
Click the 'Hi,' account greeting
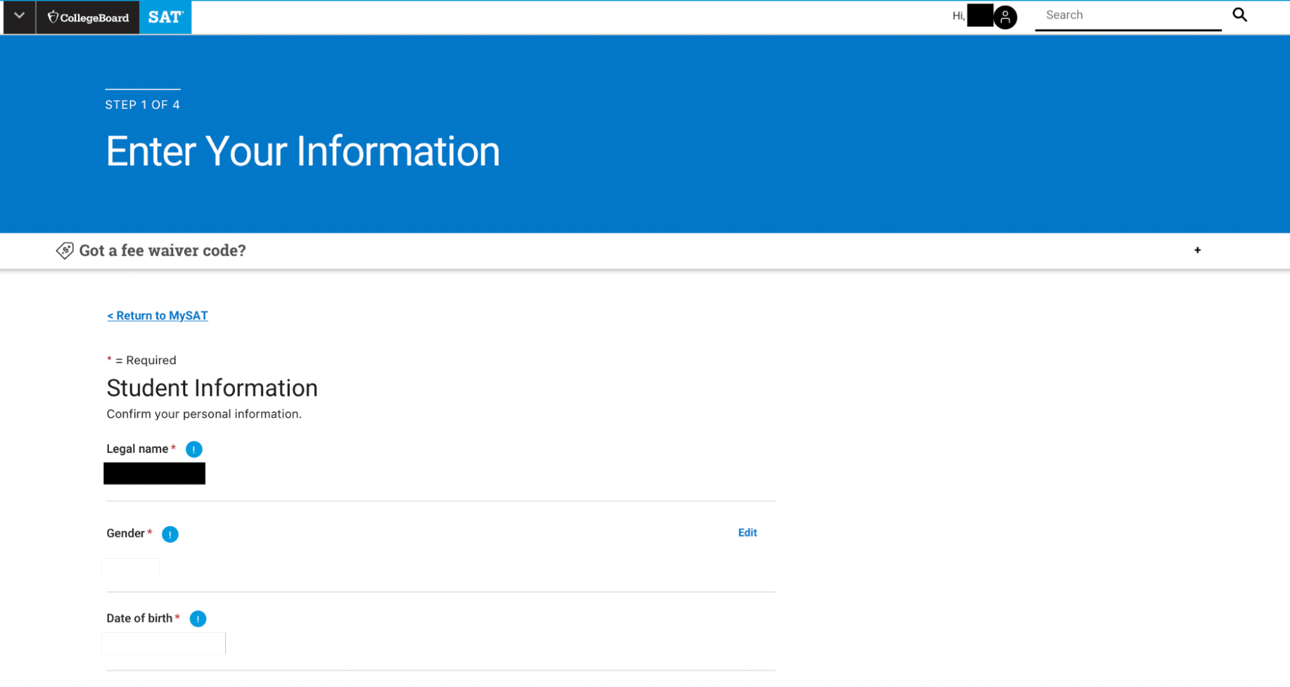[x=958, y=16]
